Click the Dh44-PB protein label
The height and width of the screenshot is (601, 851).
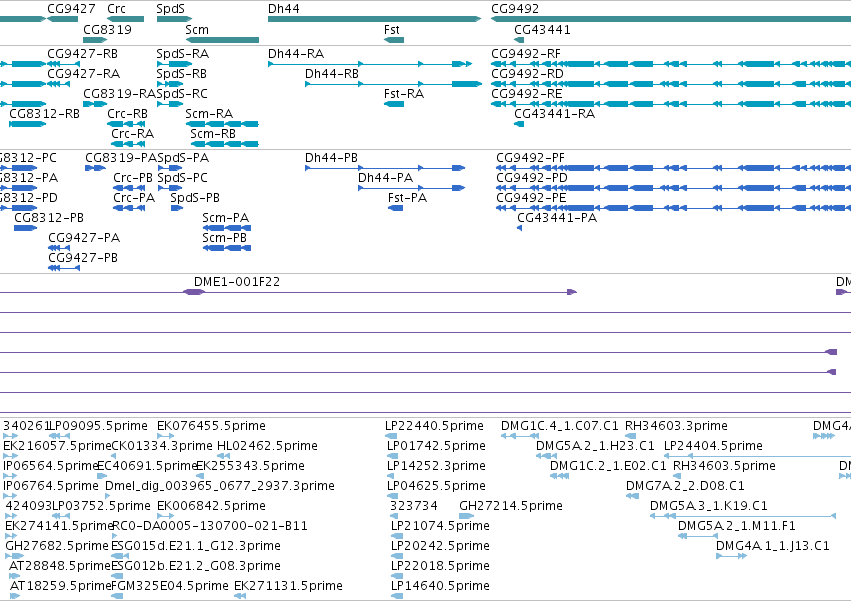[331, 158]
